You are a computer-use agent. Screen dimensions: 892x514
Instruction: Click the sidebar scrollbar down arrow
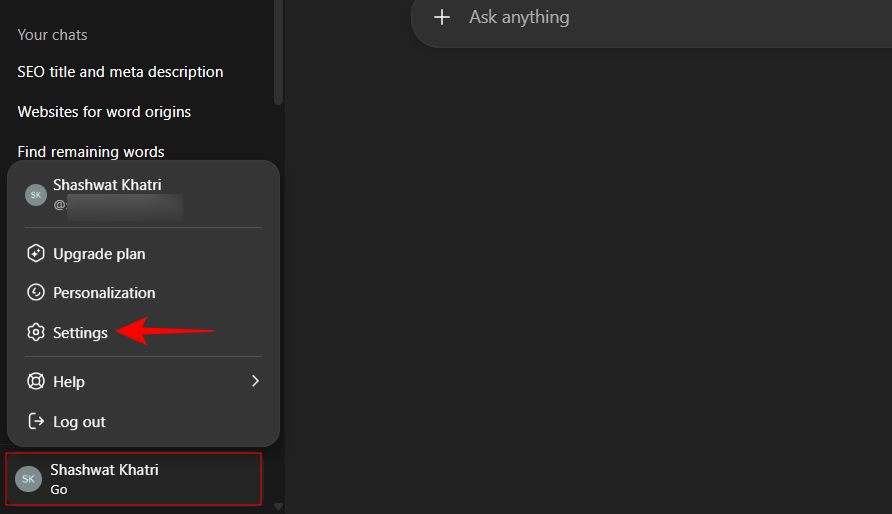(x=279, y=506)
